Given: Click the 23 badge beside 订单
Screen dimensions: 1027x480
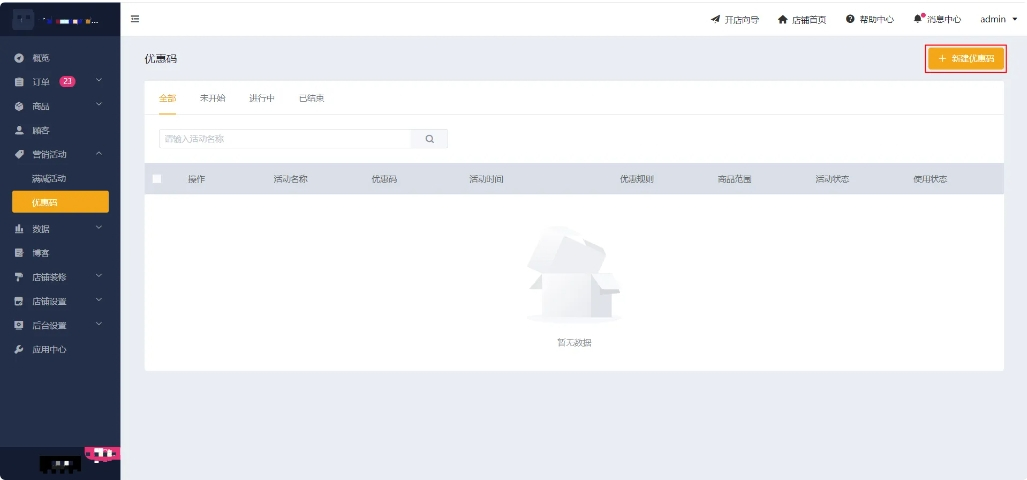Looking at the screenshot, I should tap(67, 82).
